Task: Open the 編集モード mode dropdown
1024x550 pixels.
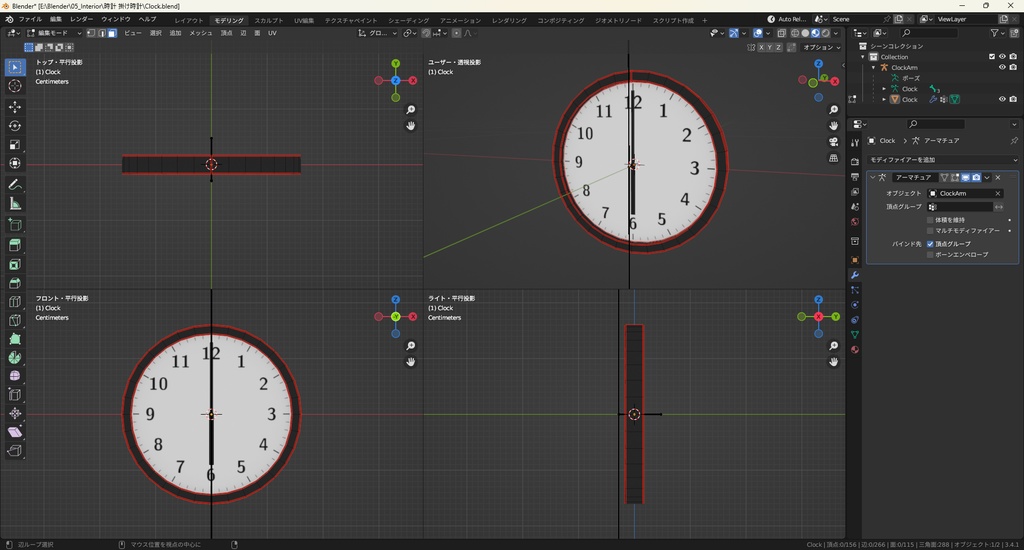Action: [52, 33]
